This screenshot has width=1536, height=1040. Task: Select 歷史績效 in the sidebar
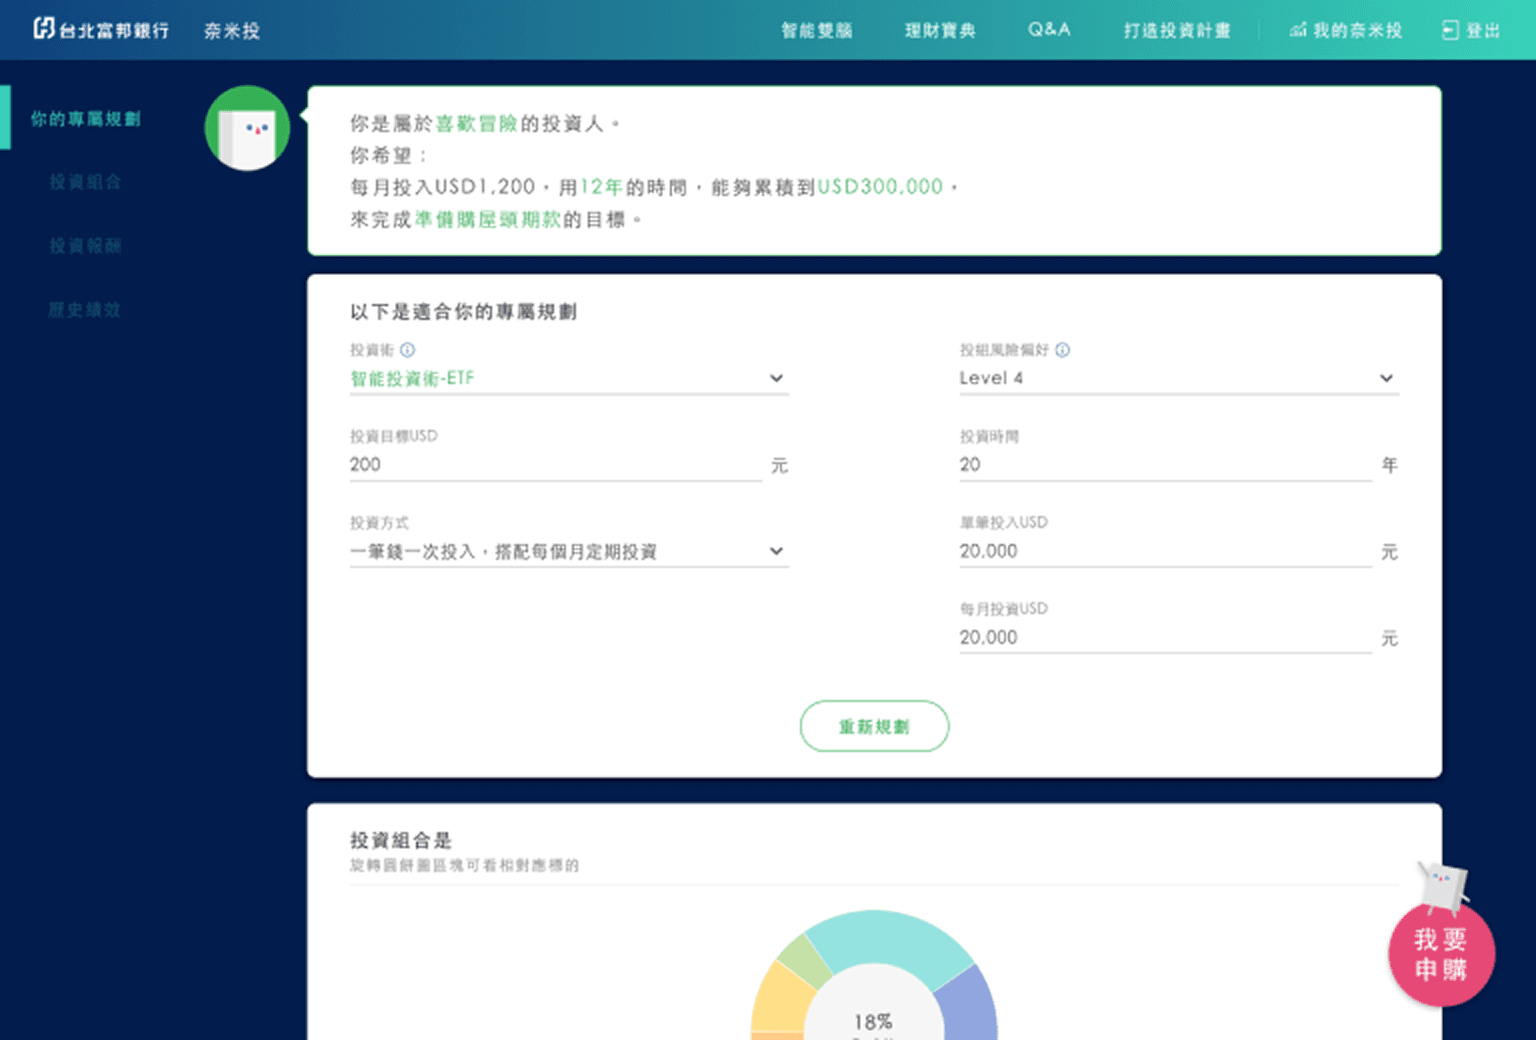pos(85,310)
